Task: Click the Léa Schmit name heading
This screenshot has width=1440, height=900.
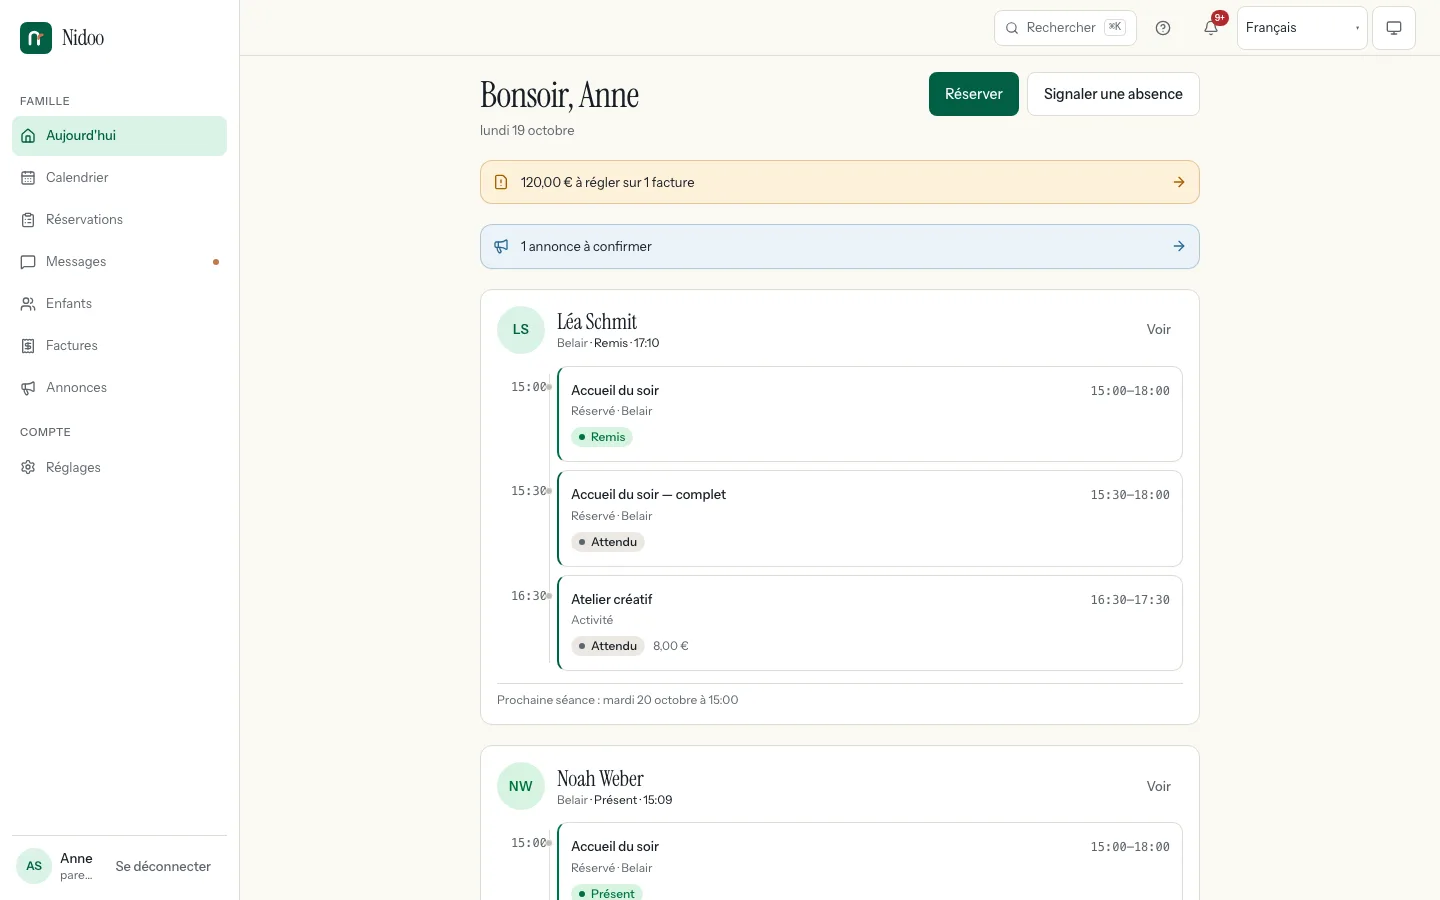Action: coord(597,322)
